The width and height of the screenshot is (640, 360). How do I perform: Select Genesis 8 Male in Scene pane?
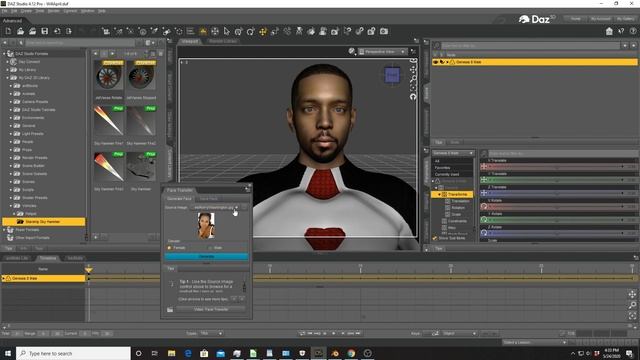pos(535,62)
